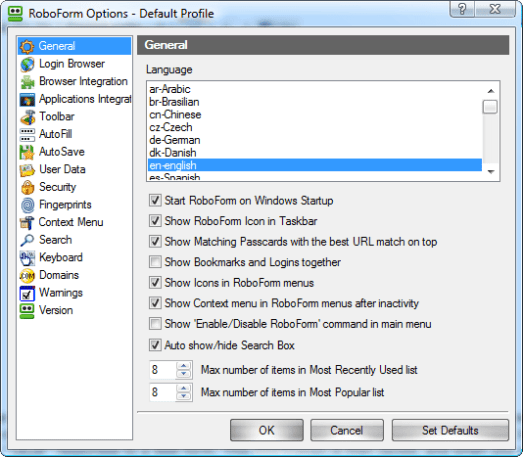Screen dimensions: 523x457
Task: Disable Start RoboForm on Windows Startup checkbox
Action: click(155, 201)
